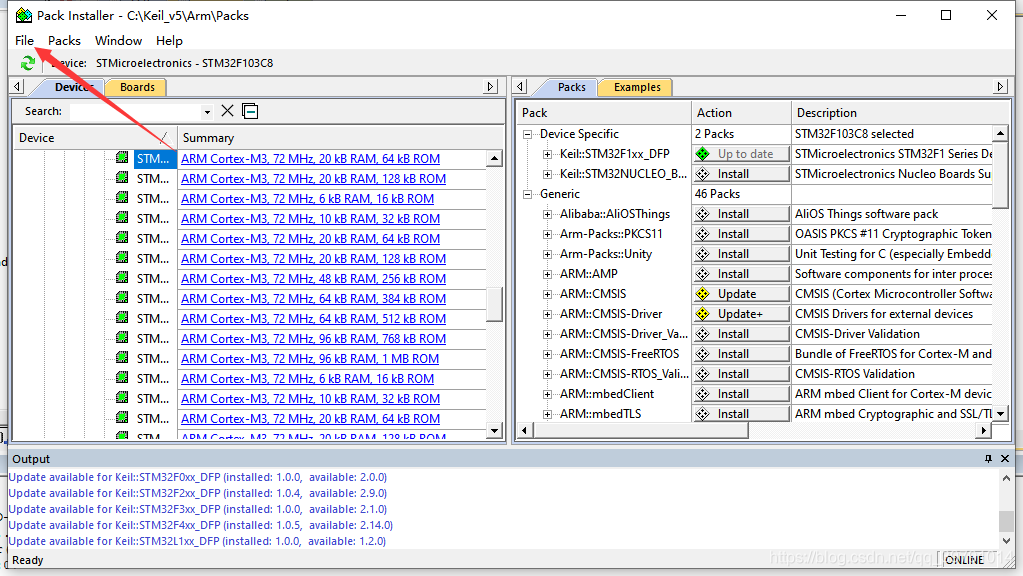The width and height of the screenshot is (1023, 576).
Task: Install ARM::AMP pack
Action: point(741,274)
